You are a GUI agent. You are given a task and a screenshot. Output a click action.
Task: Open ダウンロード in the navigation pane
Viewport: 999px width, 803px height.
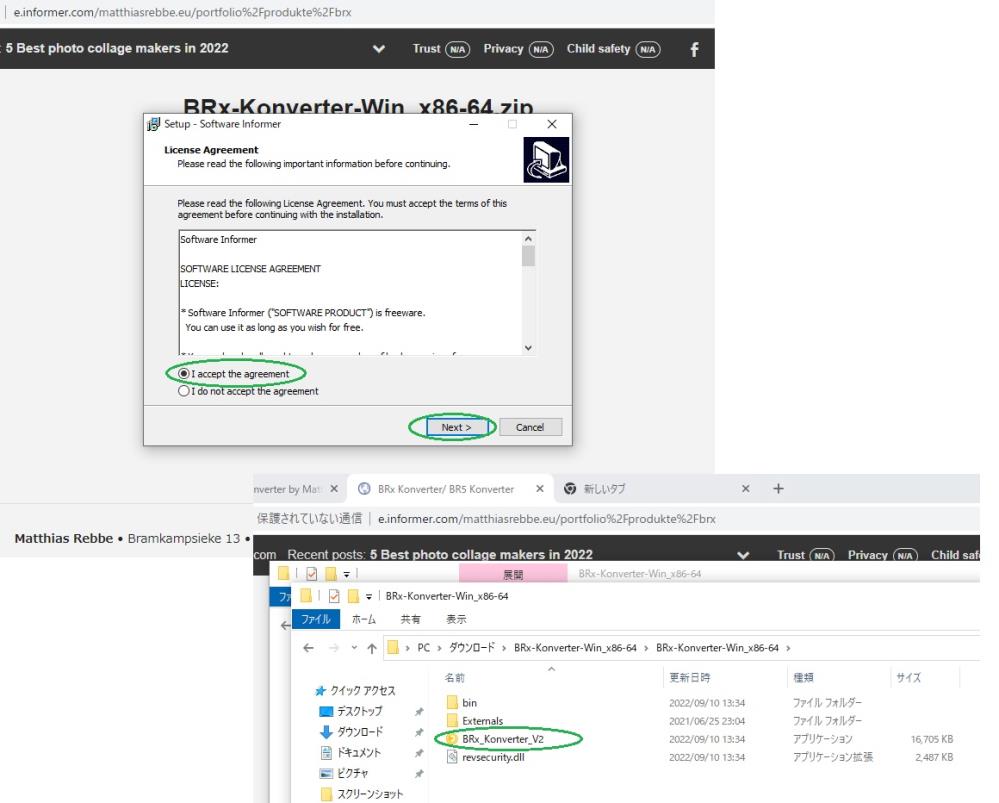(x=360, y=732)
